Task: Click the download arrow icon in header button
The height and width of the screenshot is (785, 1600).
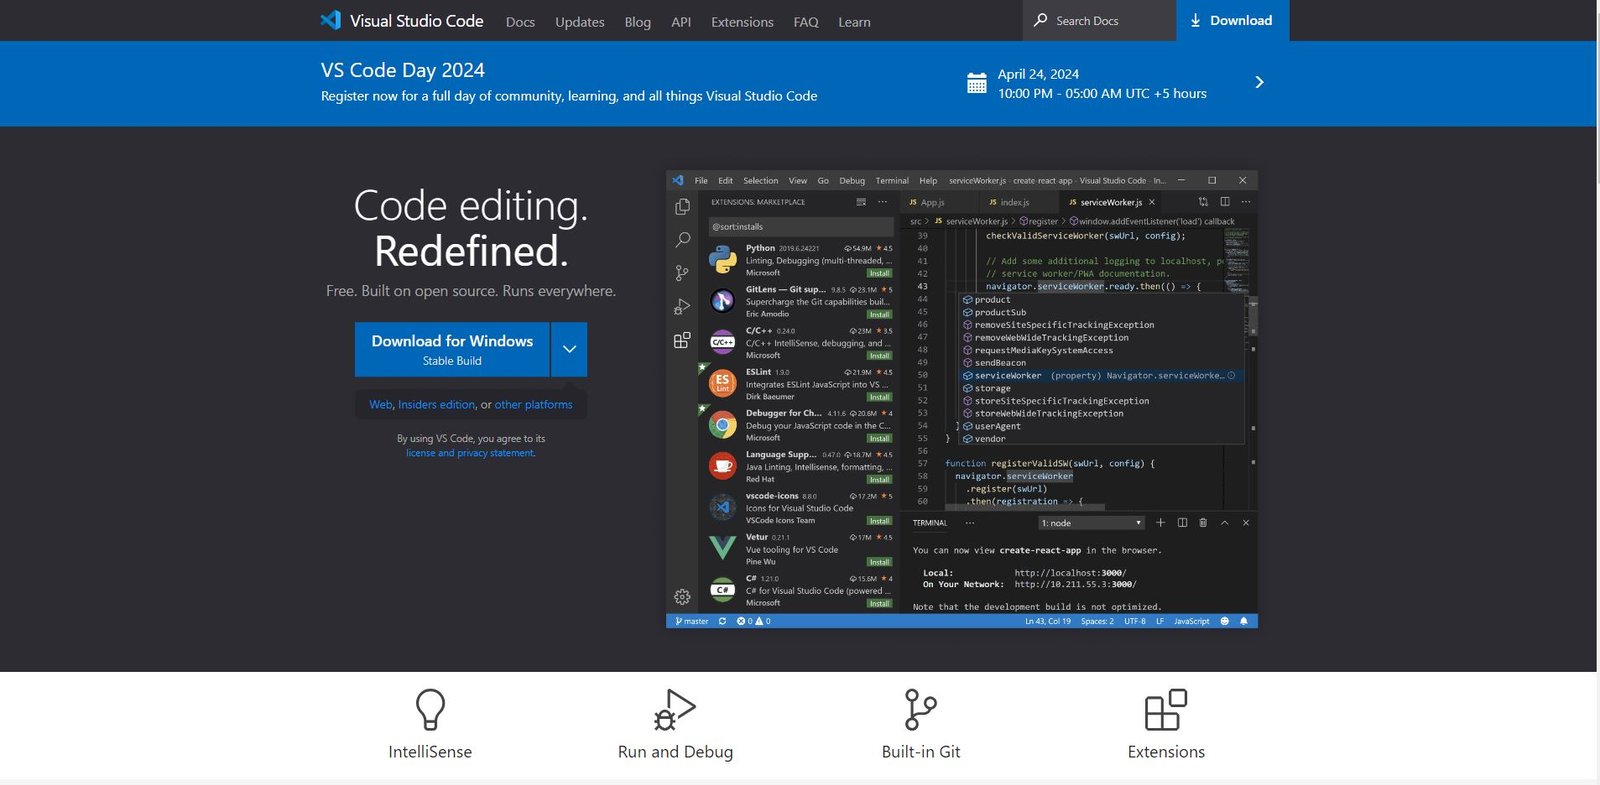Action: (1195, 20)
